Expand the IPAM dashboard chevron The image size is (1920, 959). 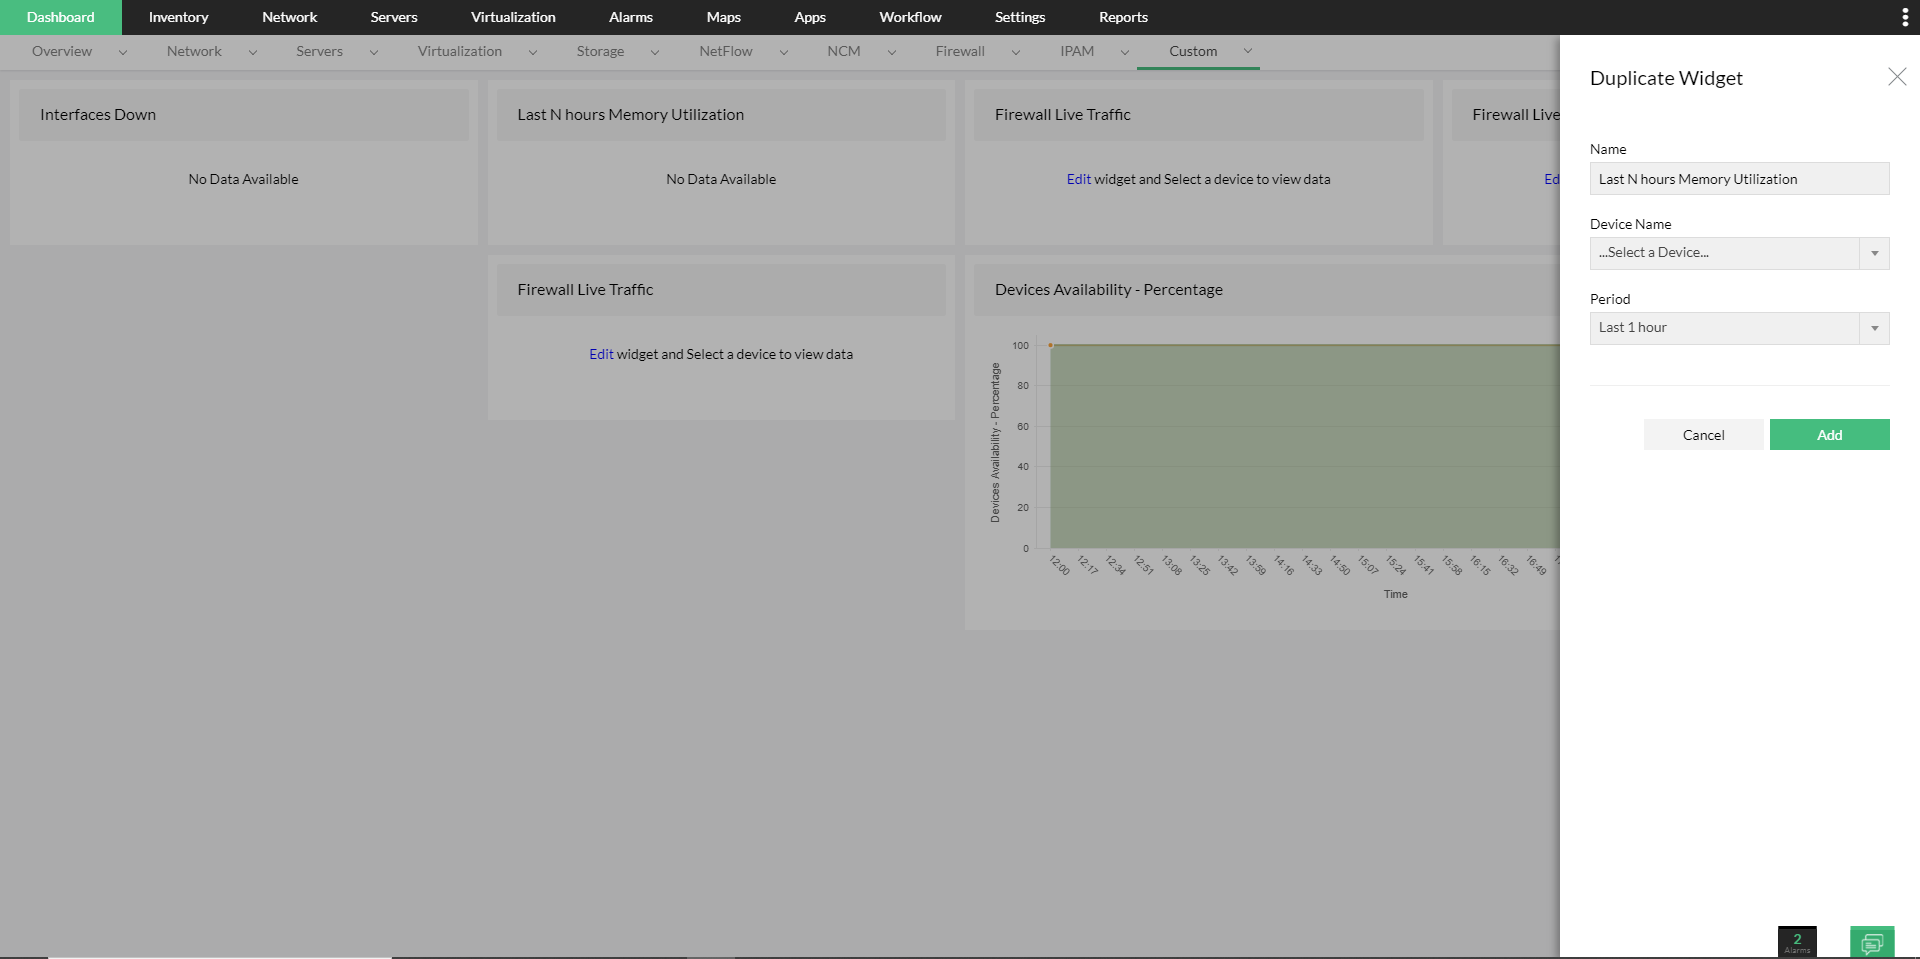(x=1122, y=51)
